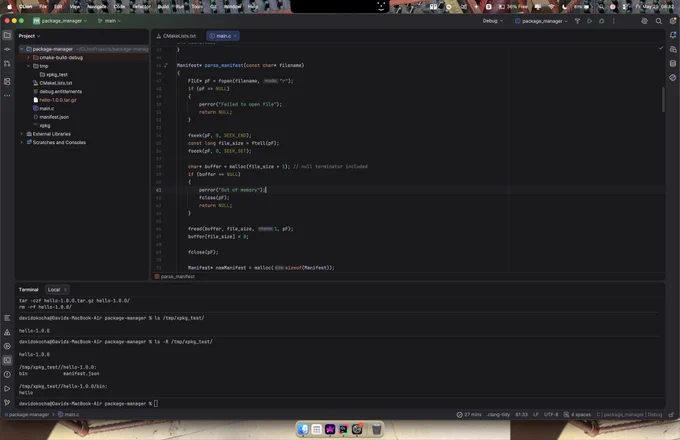Viewport: 680px width, 440px height.
Task: Click the gutter icon beside parse_manifest
Action: tap(165, 65)
